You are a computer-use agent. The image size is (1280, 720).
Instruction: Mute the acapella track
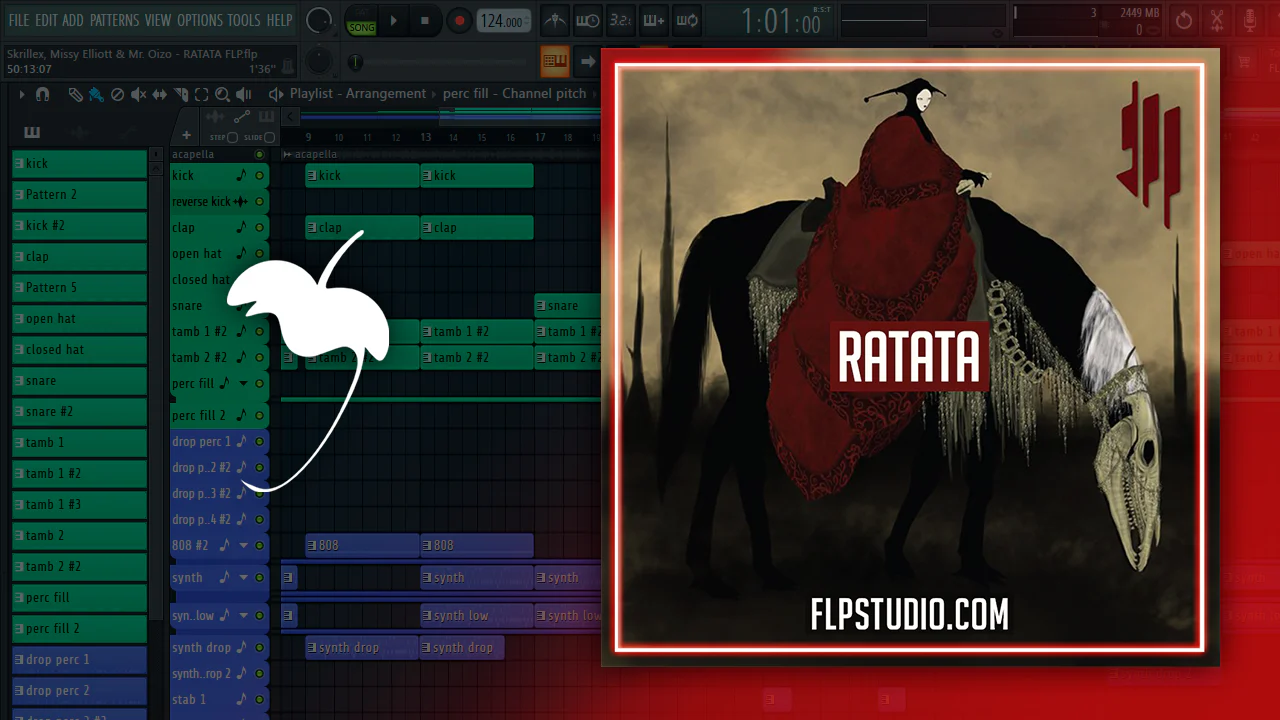pos(259,155)
